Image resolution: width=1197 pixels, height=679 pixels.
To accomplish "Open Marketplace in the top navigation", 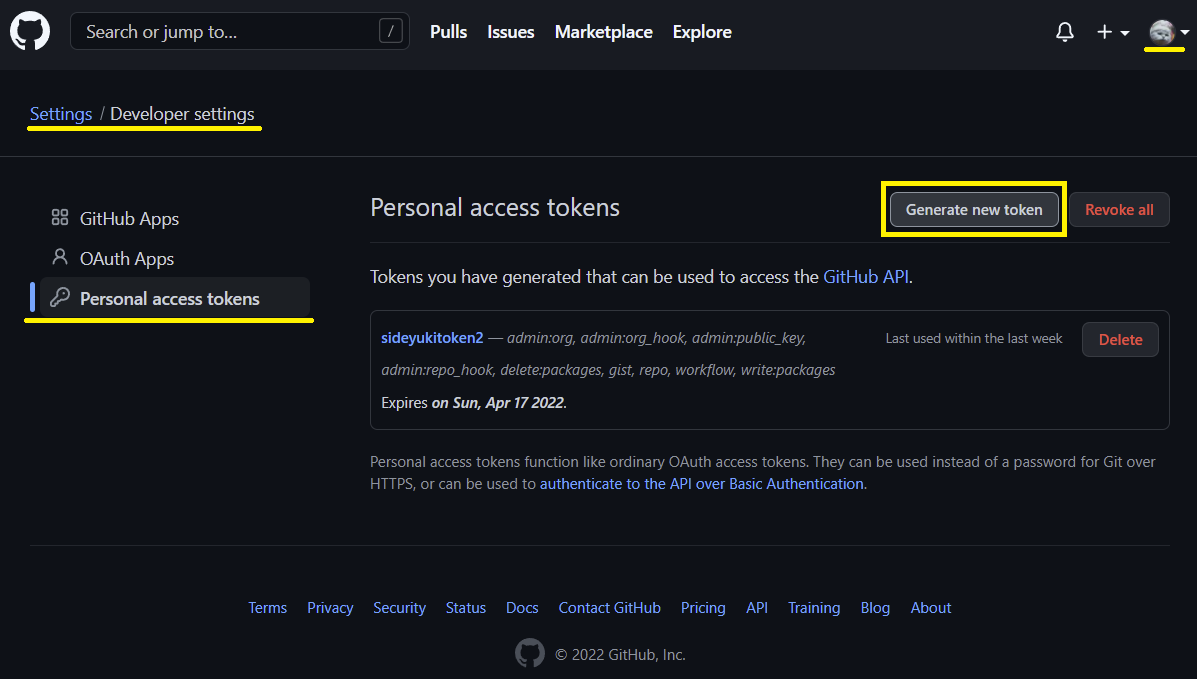I will click(604, 32).
